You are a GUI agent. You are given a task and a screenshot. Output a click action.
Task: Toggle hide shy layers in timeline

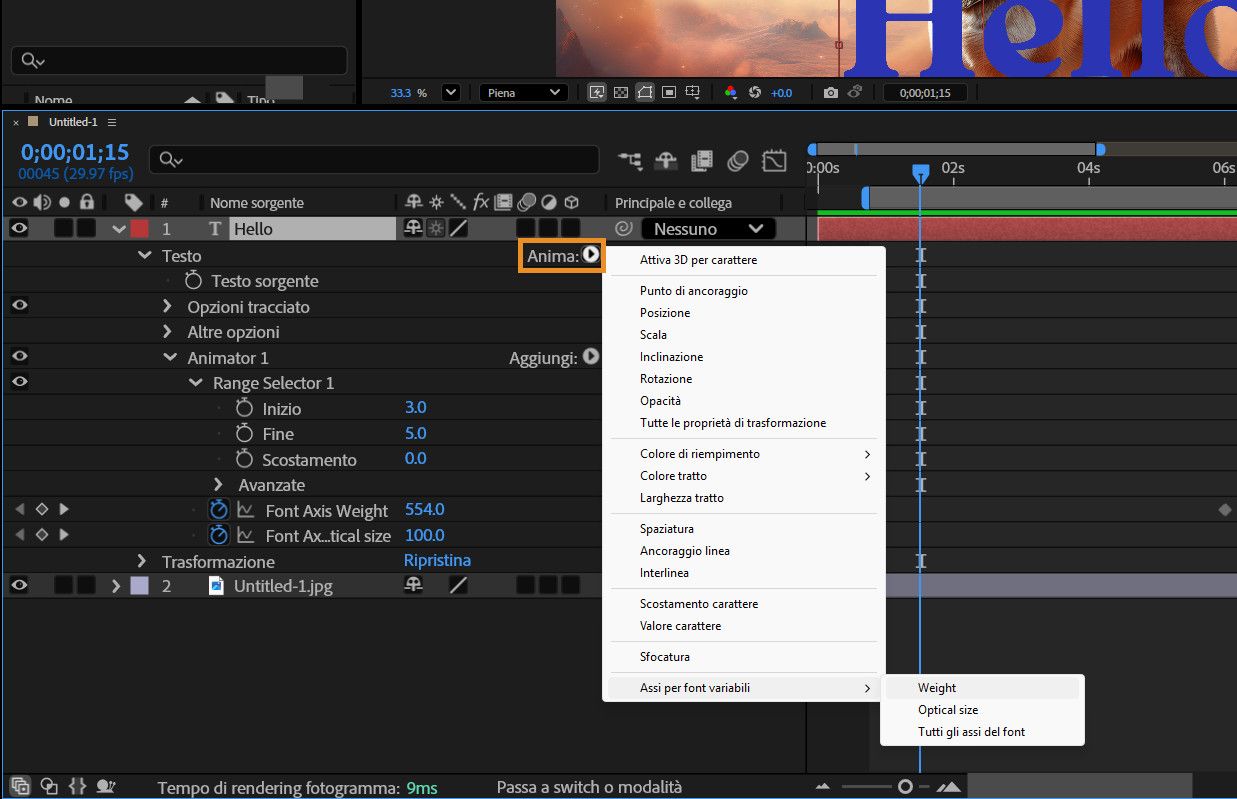[x=666, y=160]
